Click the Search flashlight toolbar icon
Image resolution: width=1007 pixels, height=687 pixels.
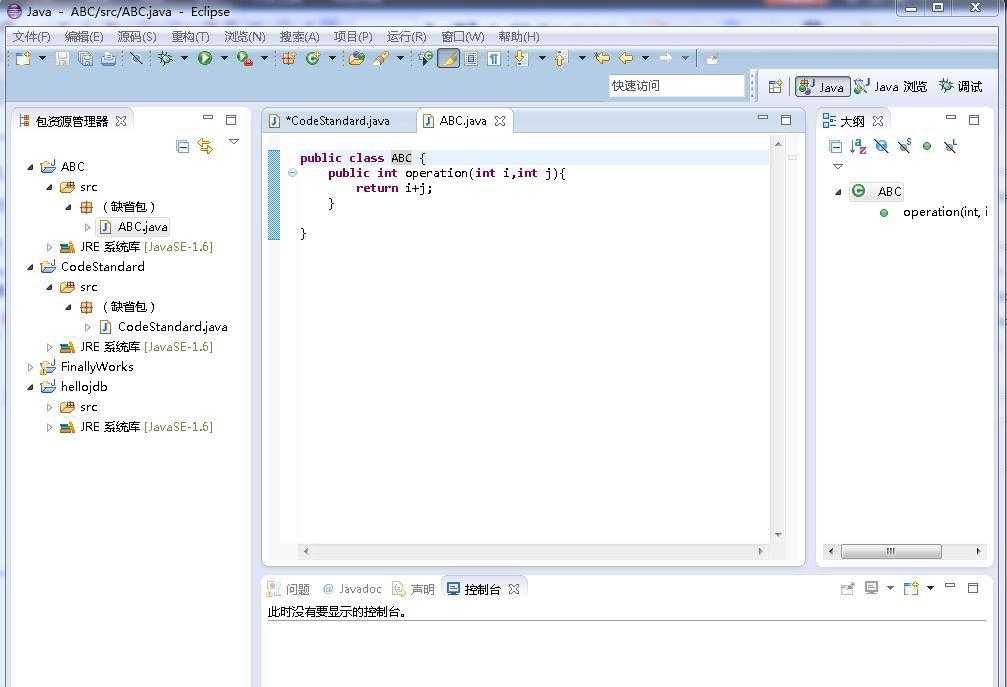[x=381, y=58]
